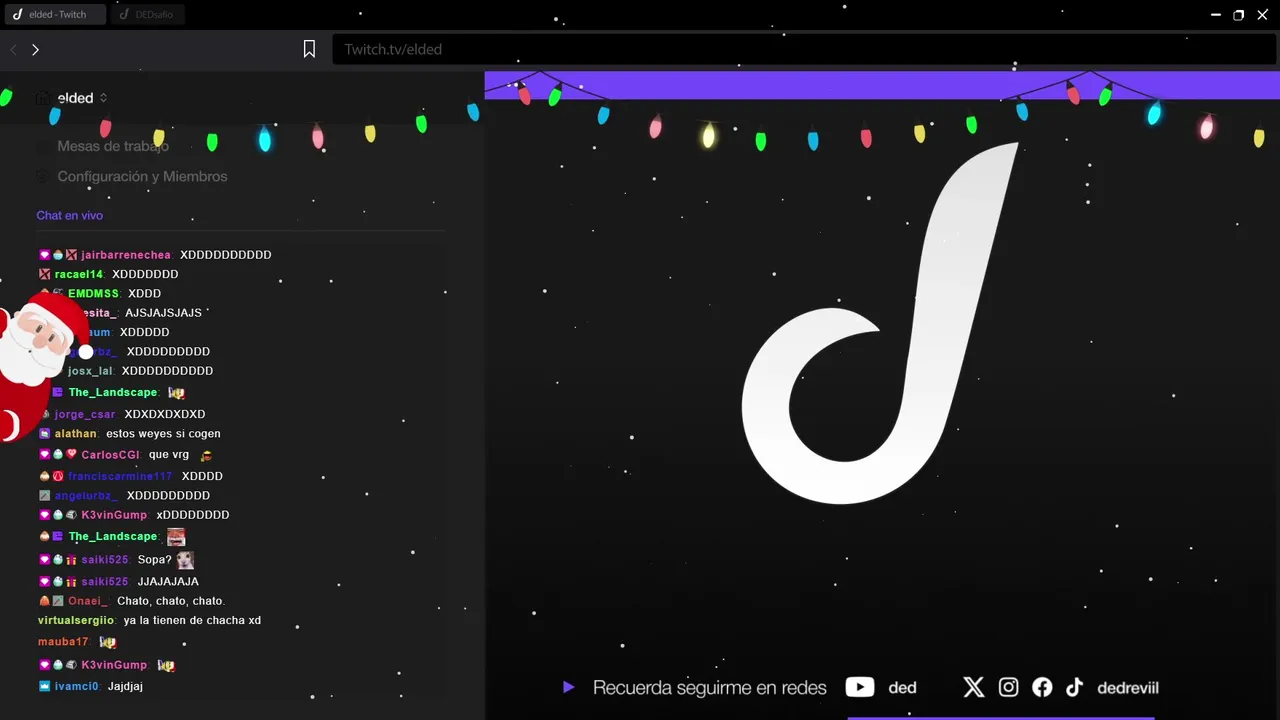Click the logo icon in elded - Twitch tab

17,14
